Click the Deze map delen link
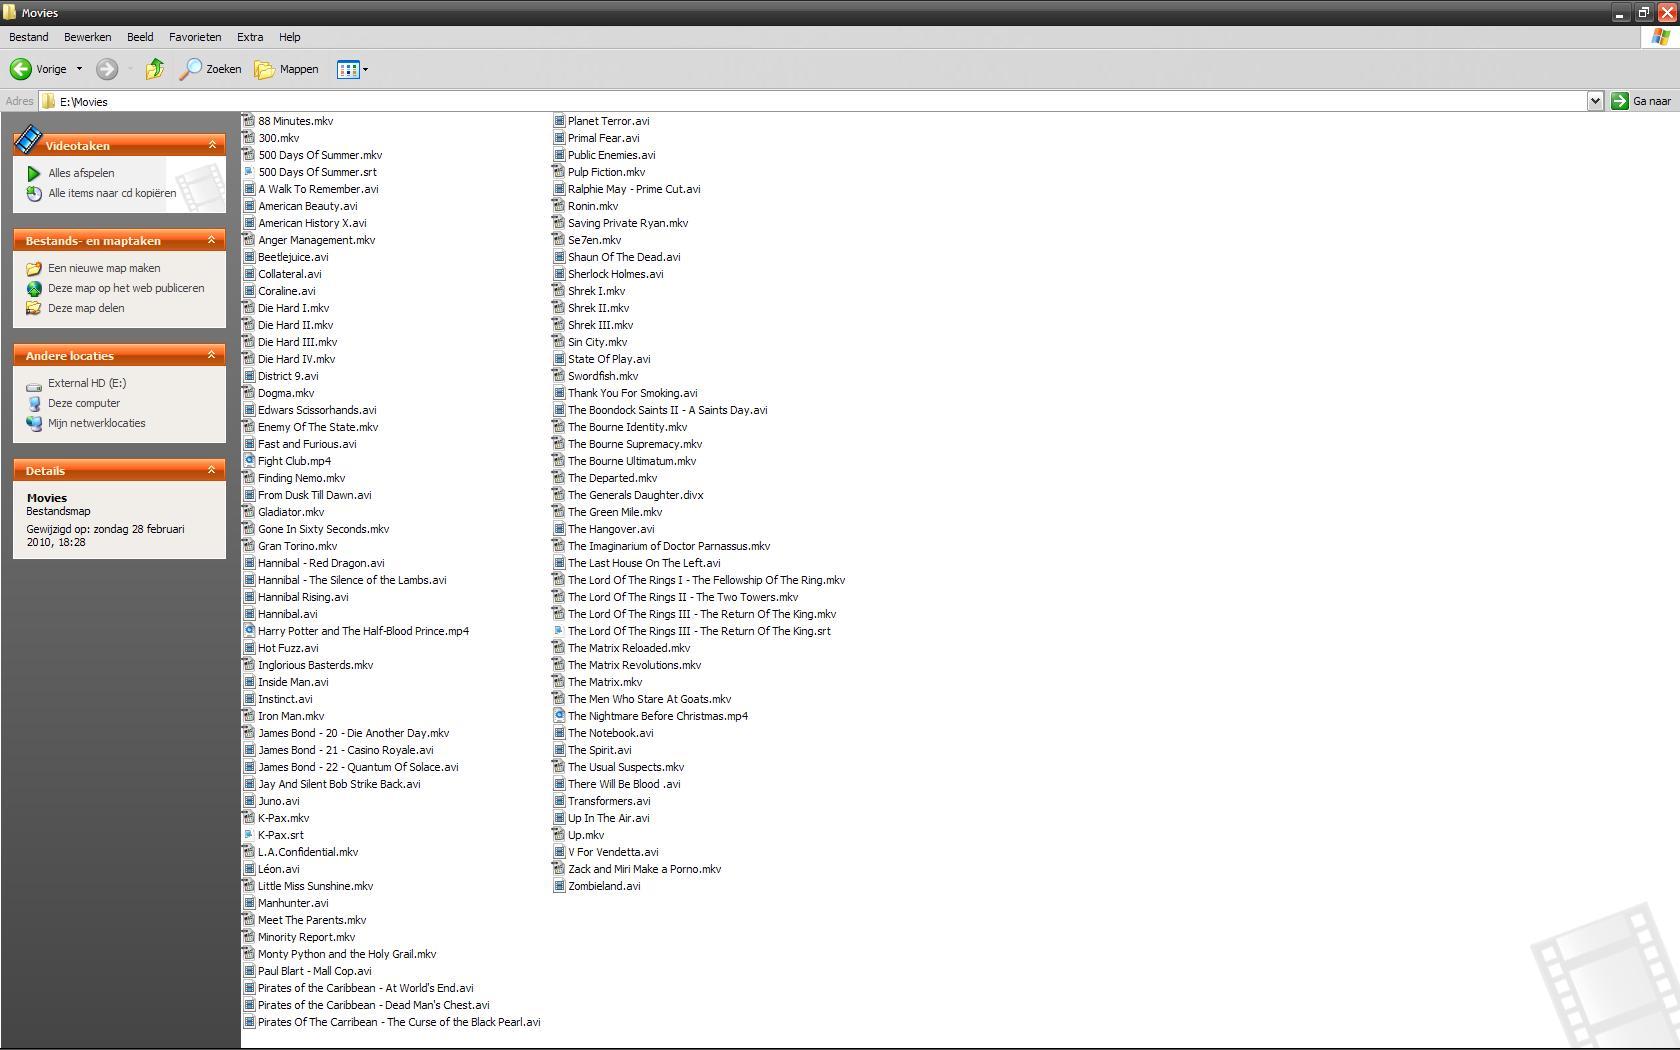The width and height of the screenshot is (1680, 1050). pyautogui.click(x=86, y=308)
